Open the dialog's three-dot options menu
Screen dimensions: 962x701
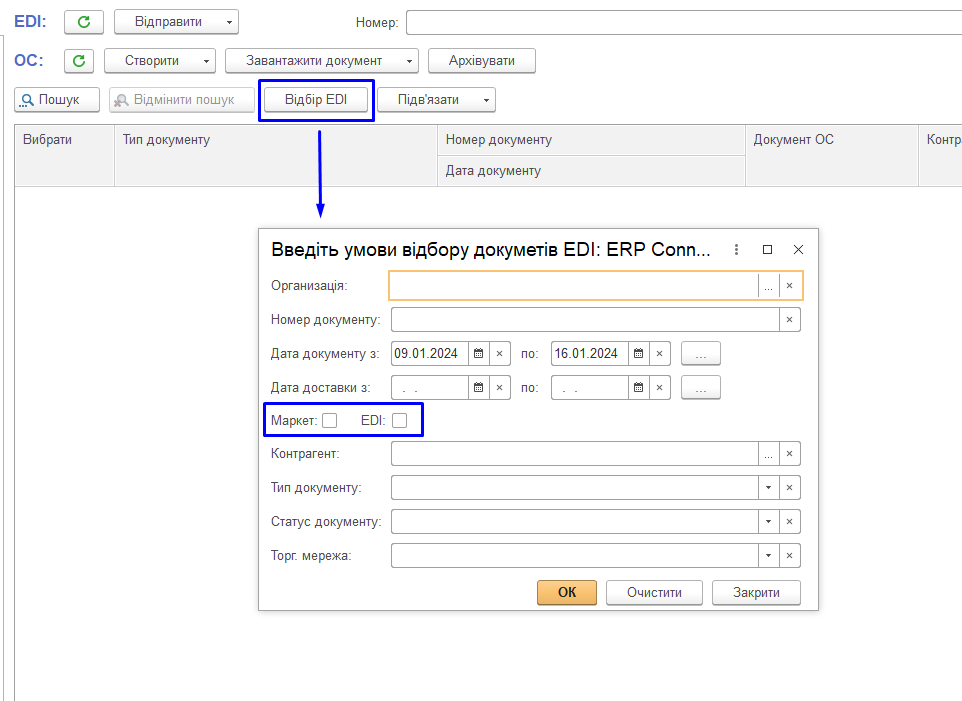(x=737, y=250)
